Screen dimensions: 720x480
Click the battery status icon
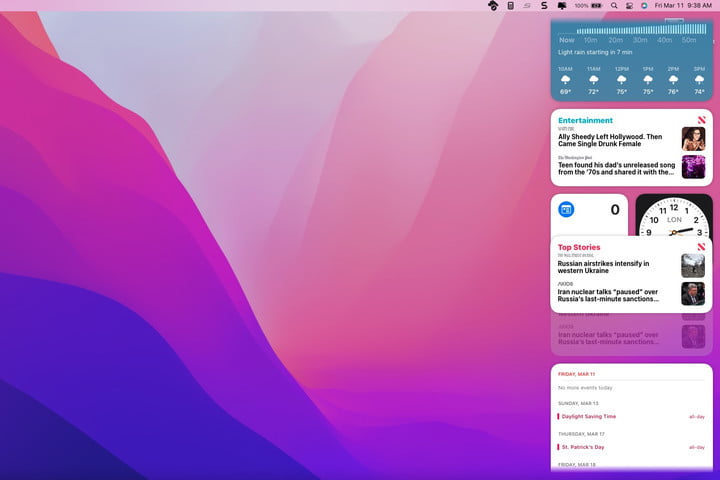click(x=596, y=6)
